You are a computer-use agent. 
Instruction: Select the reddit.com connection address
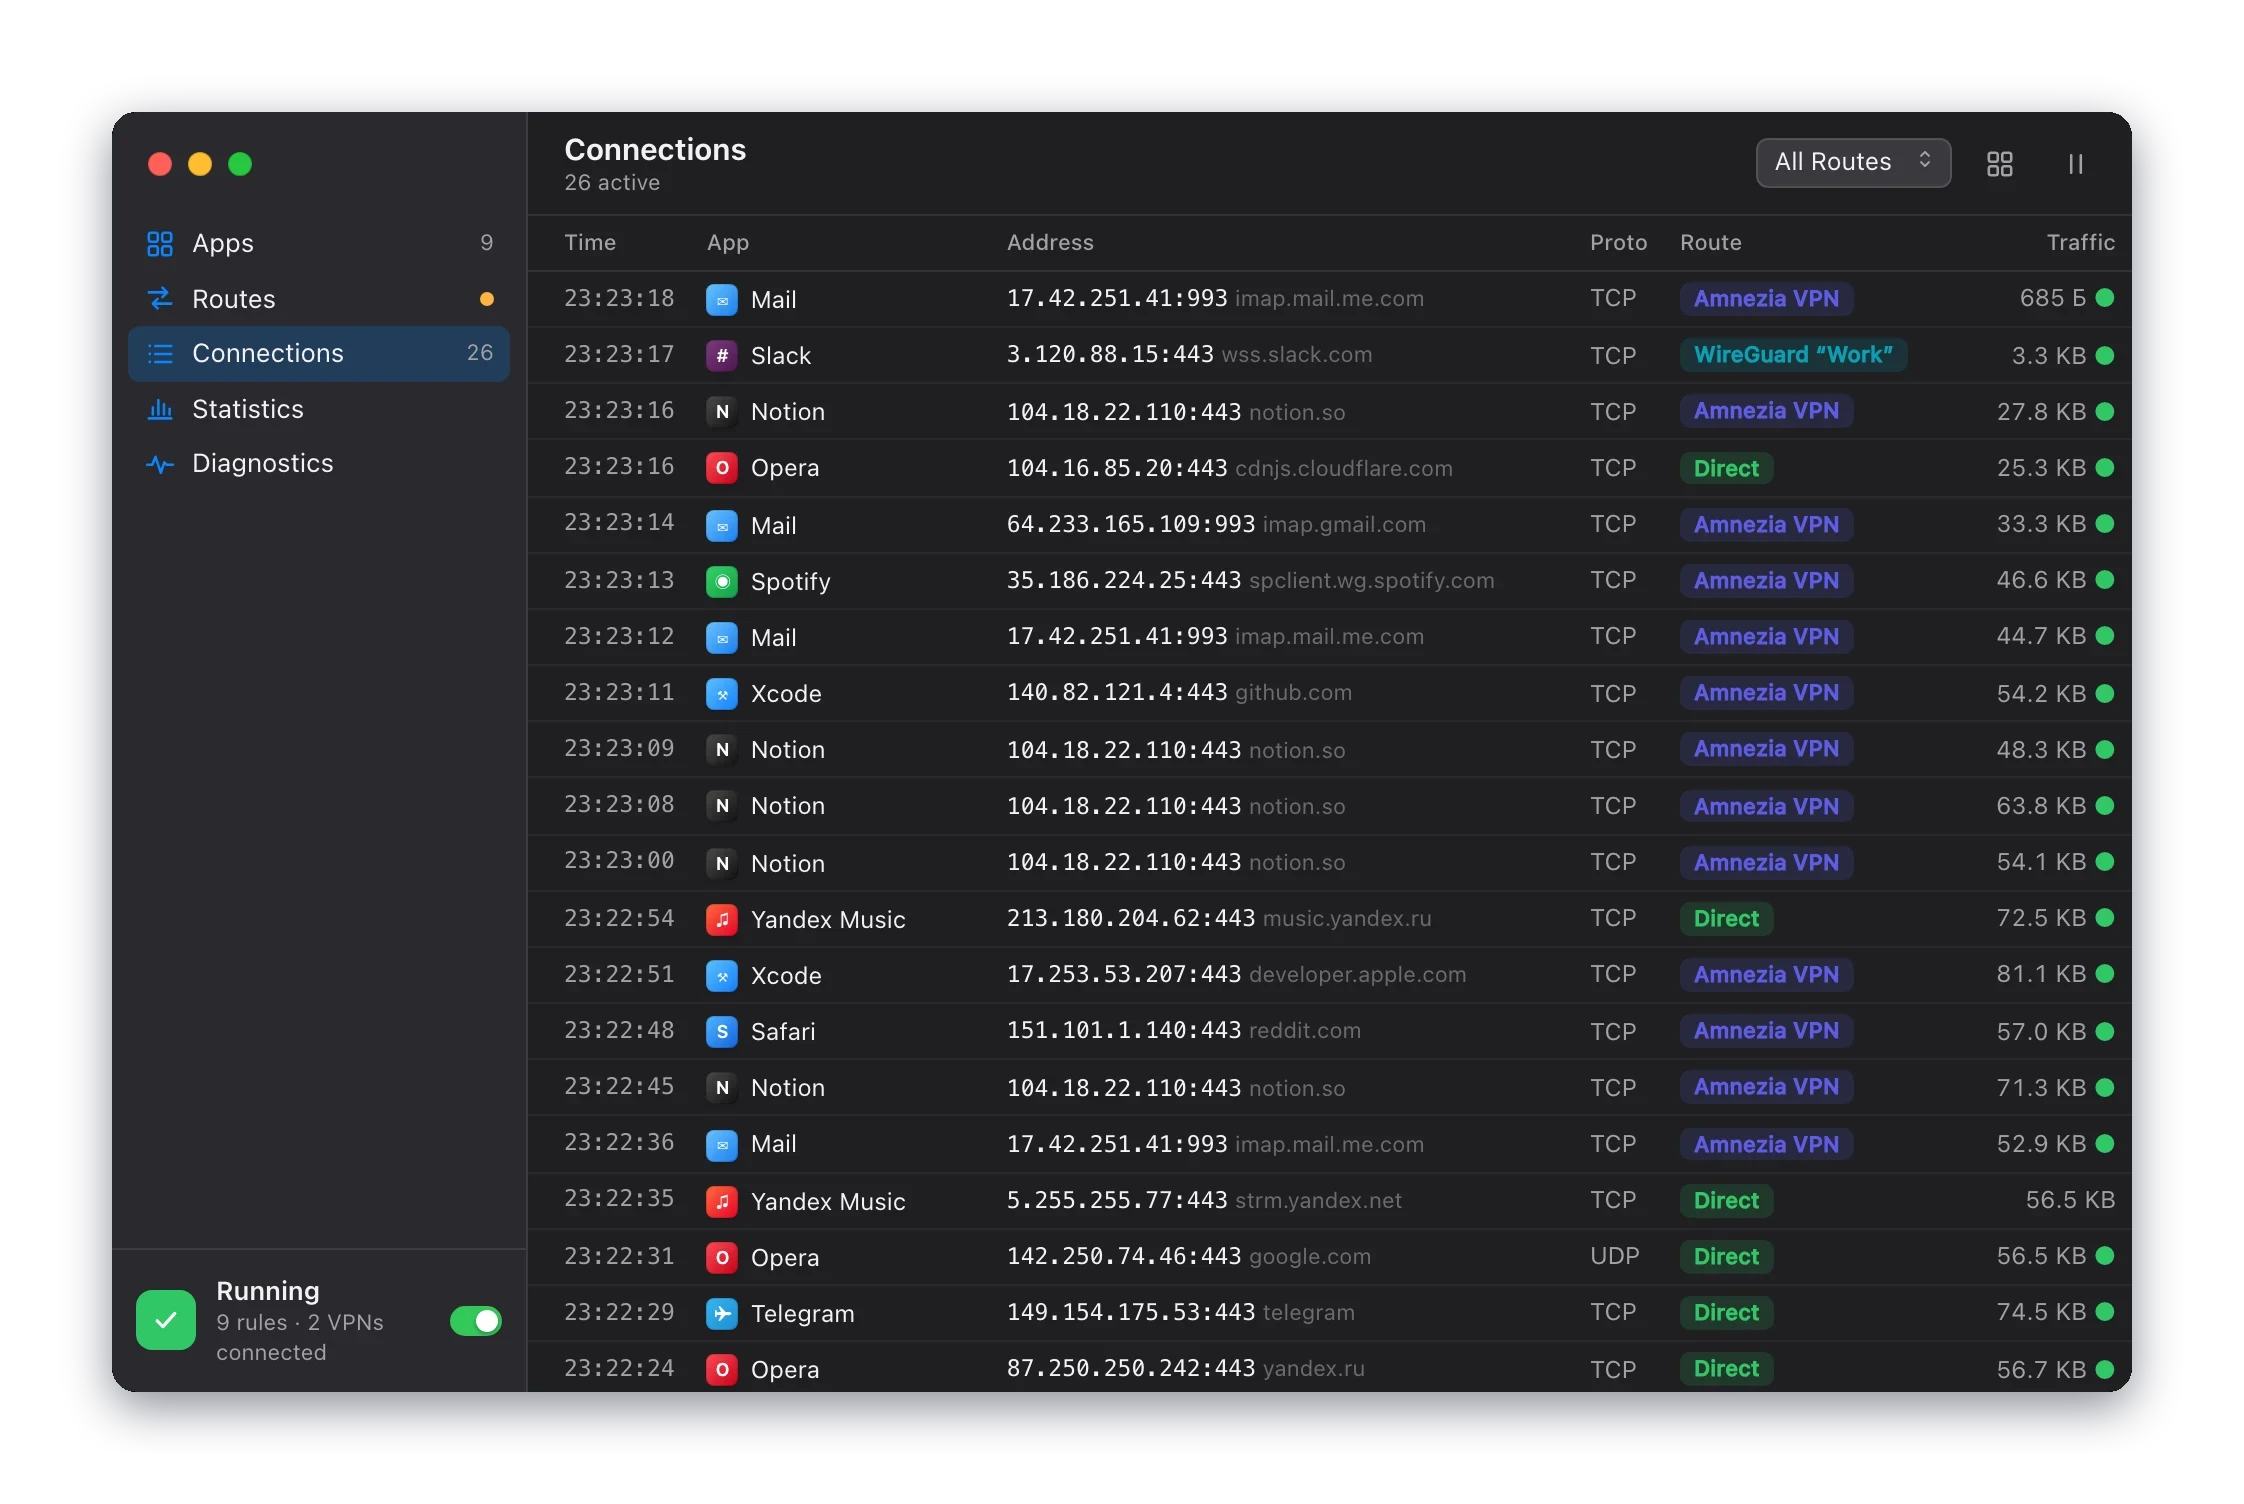pos(1183,1031)
